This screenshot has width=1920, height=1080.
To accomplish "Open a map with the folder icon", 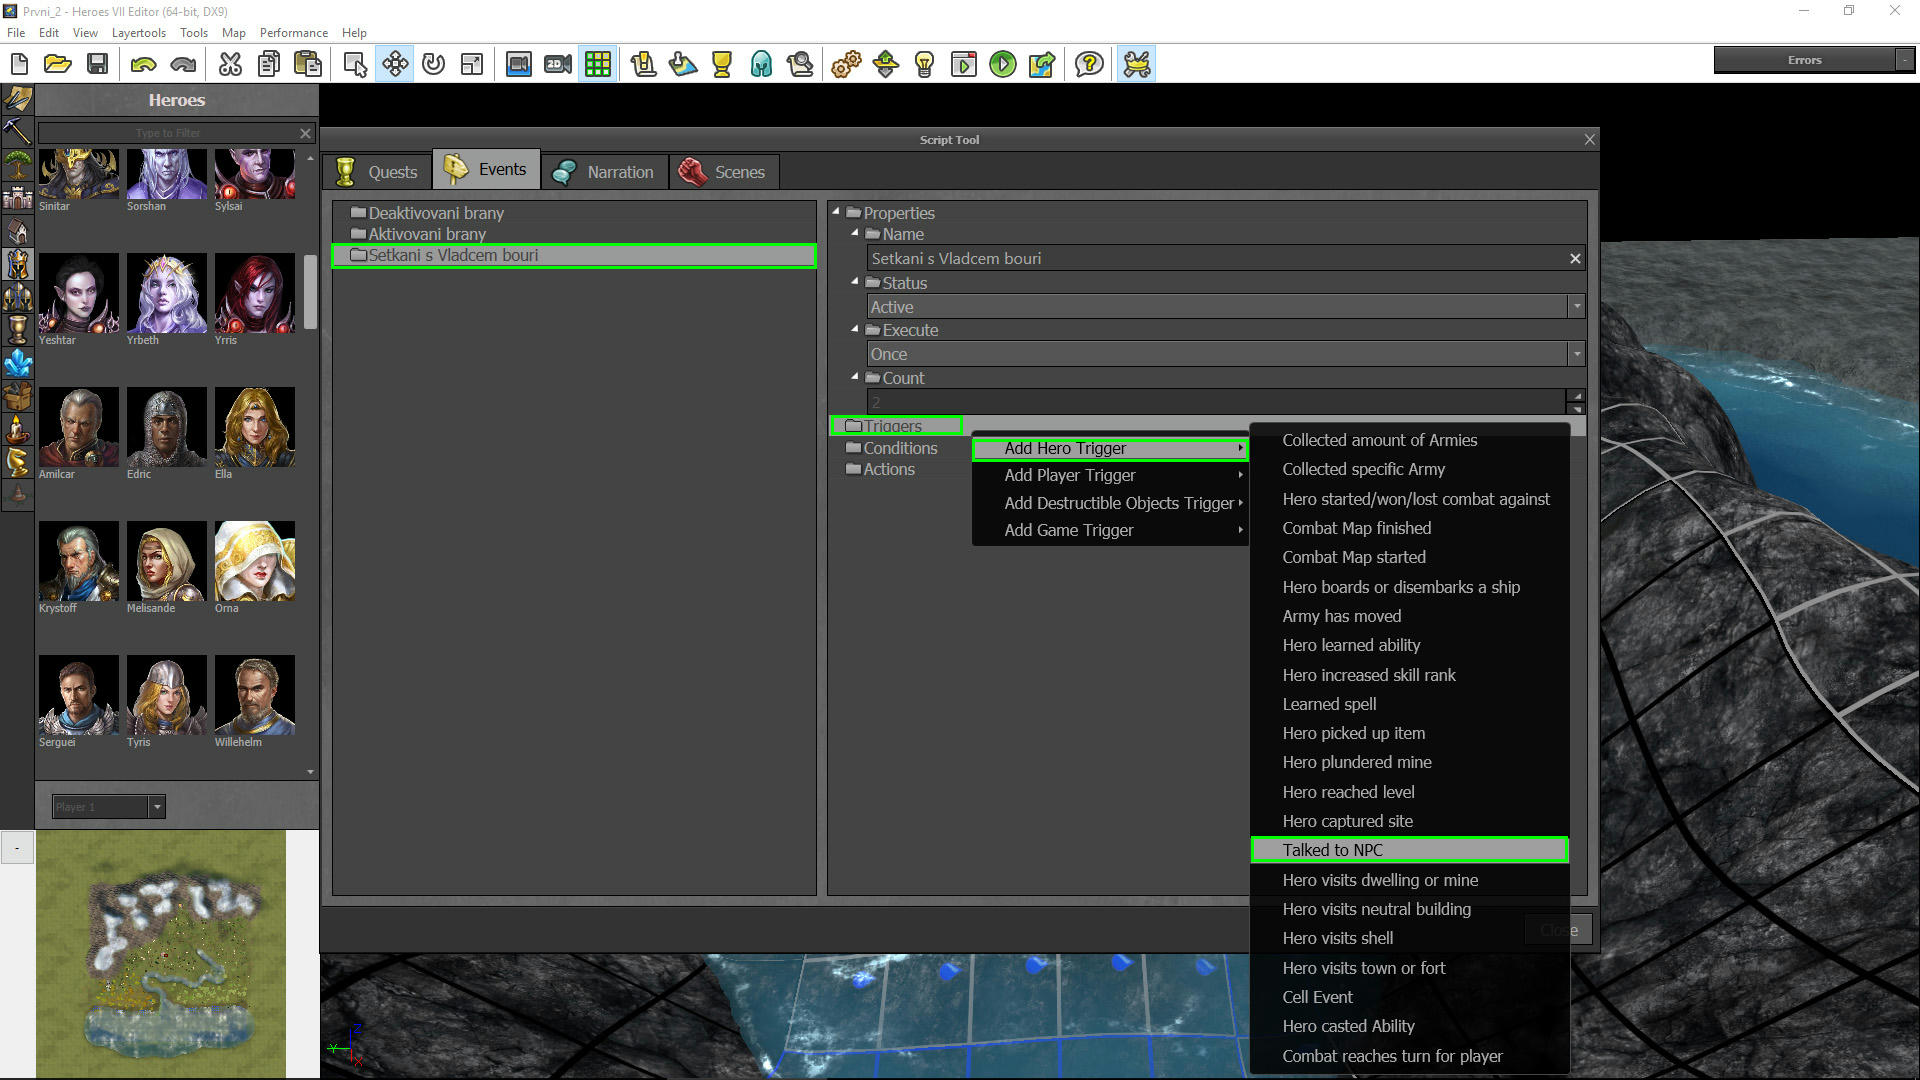I will tap(58, 64).
